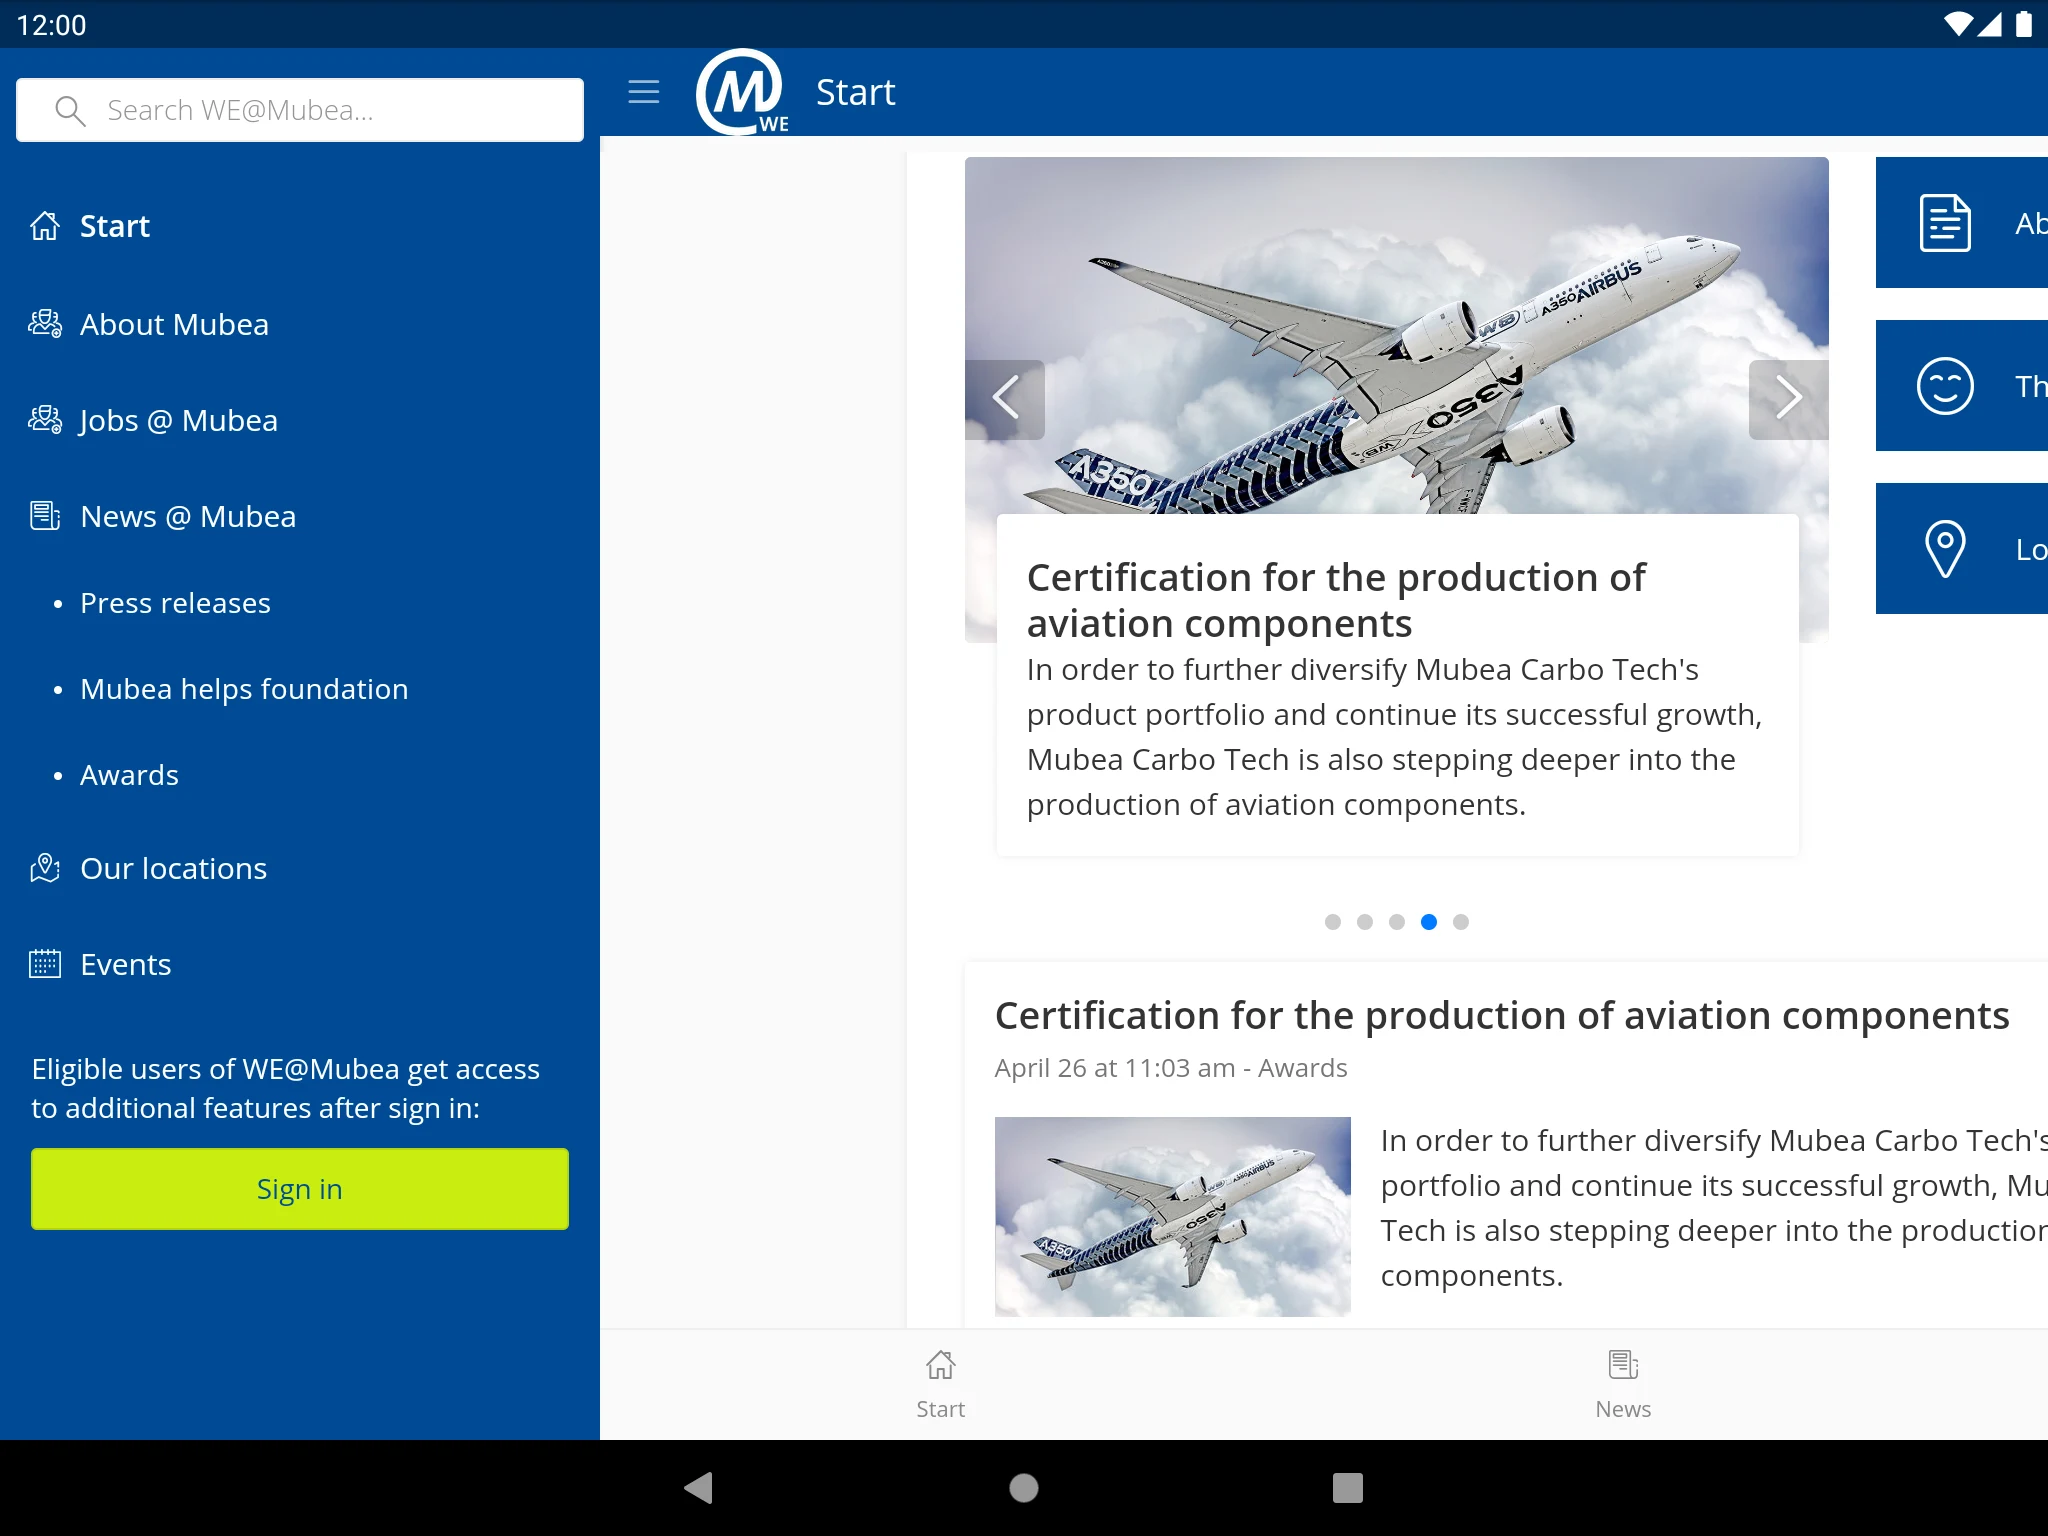
Task: Open the article title below carousel
Action: (1502, 1015)
